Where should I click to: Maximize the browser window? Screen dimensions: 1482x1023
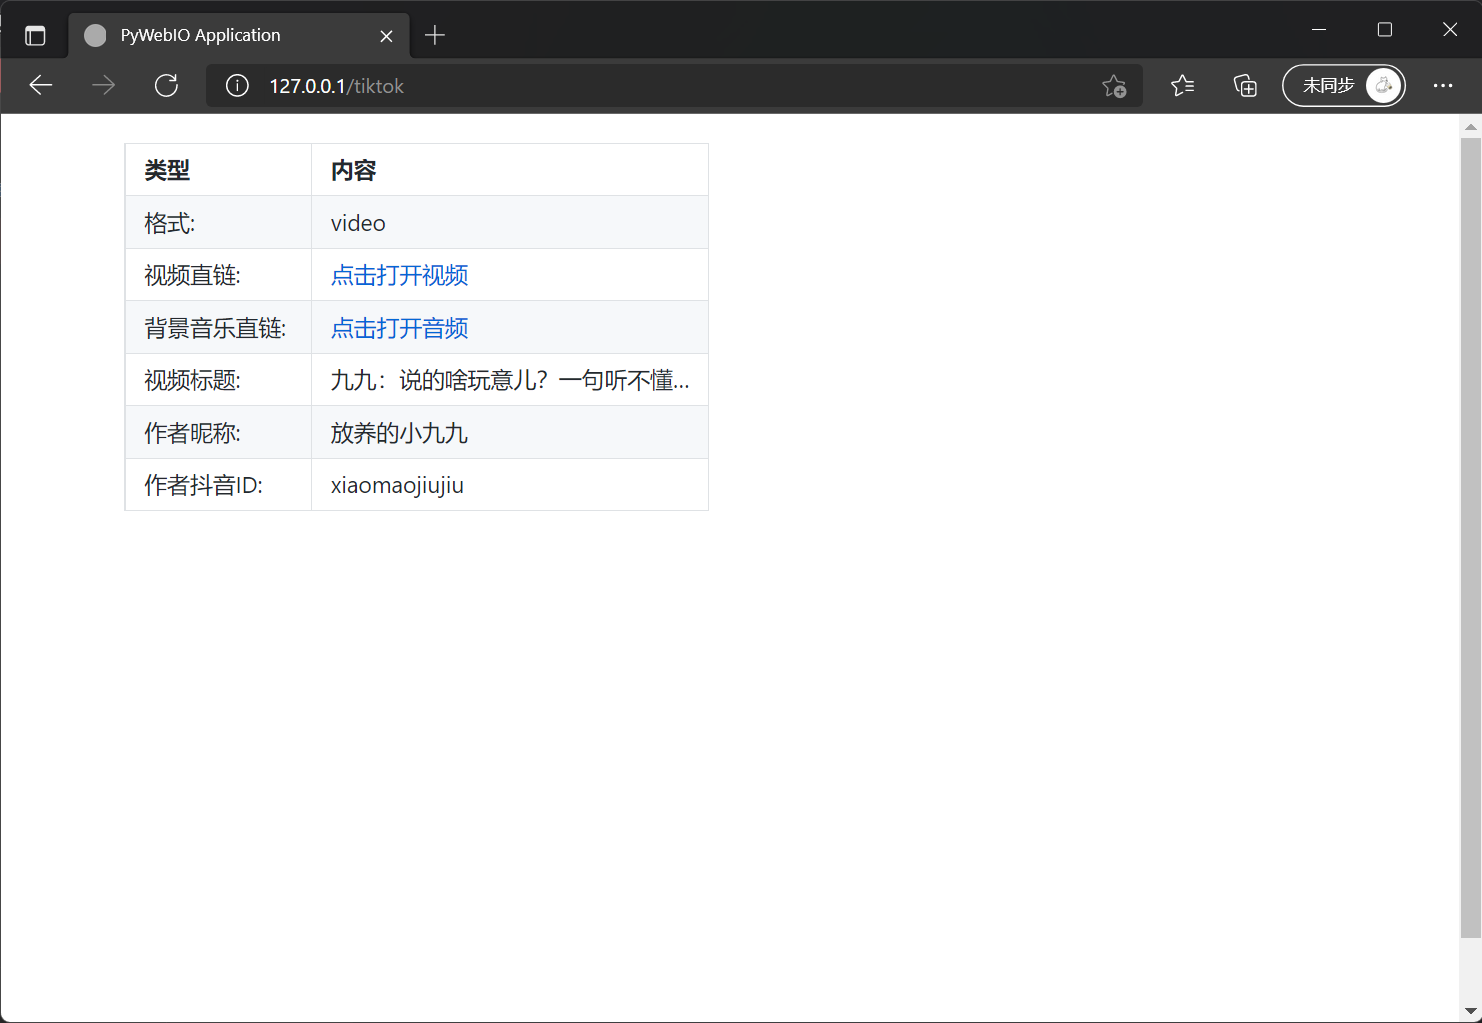pos(1384,30)
